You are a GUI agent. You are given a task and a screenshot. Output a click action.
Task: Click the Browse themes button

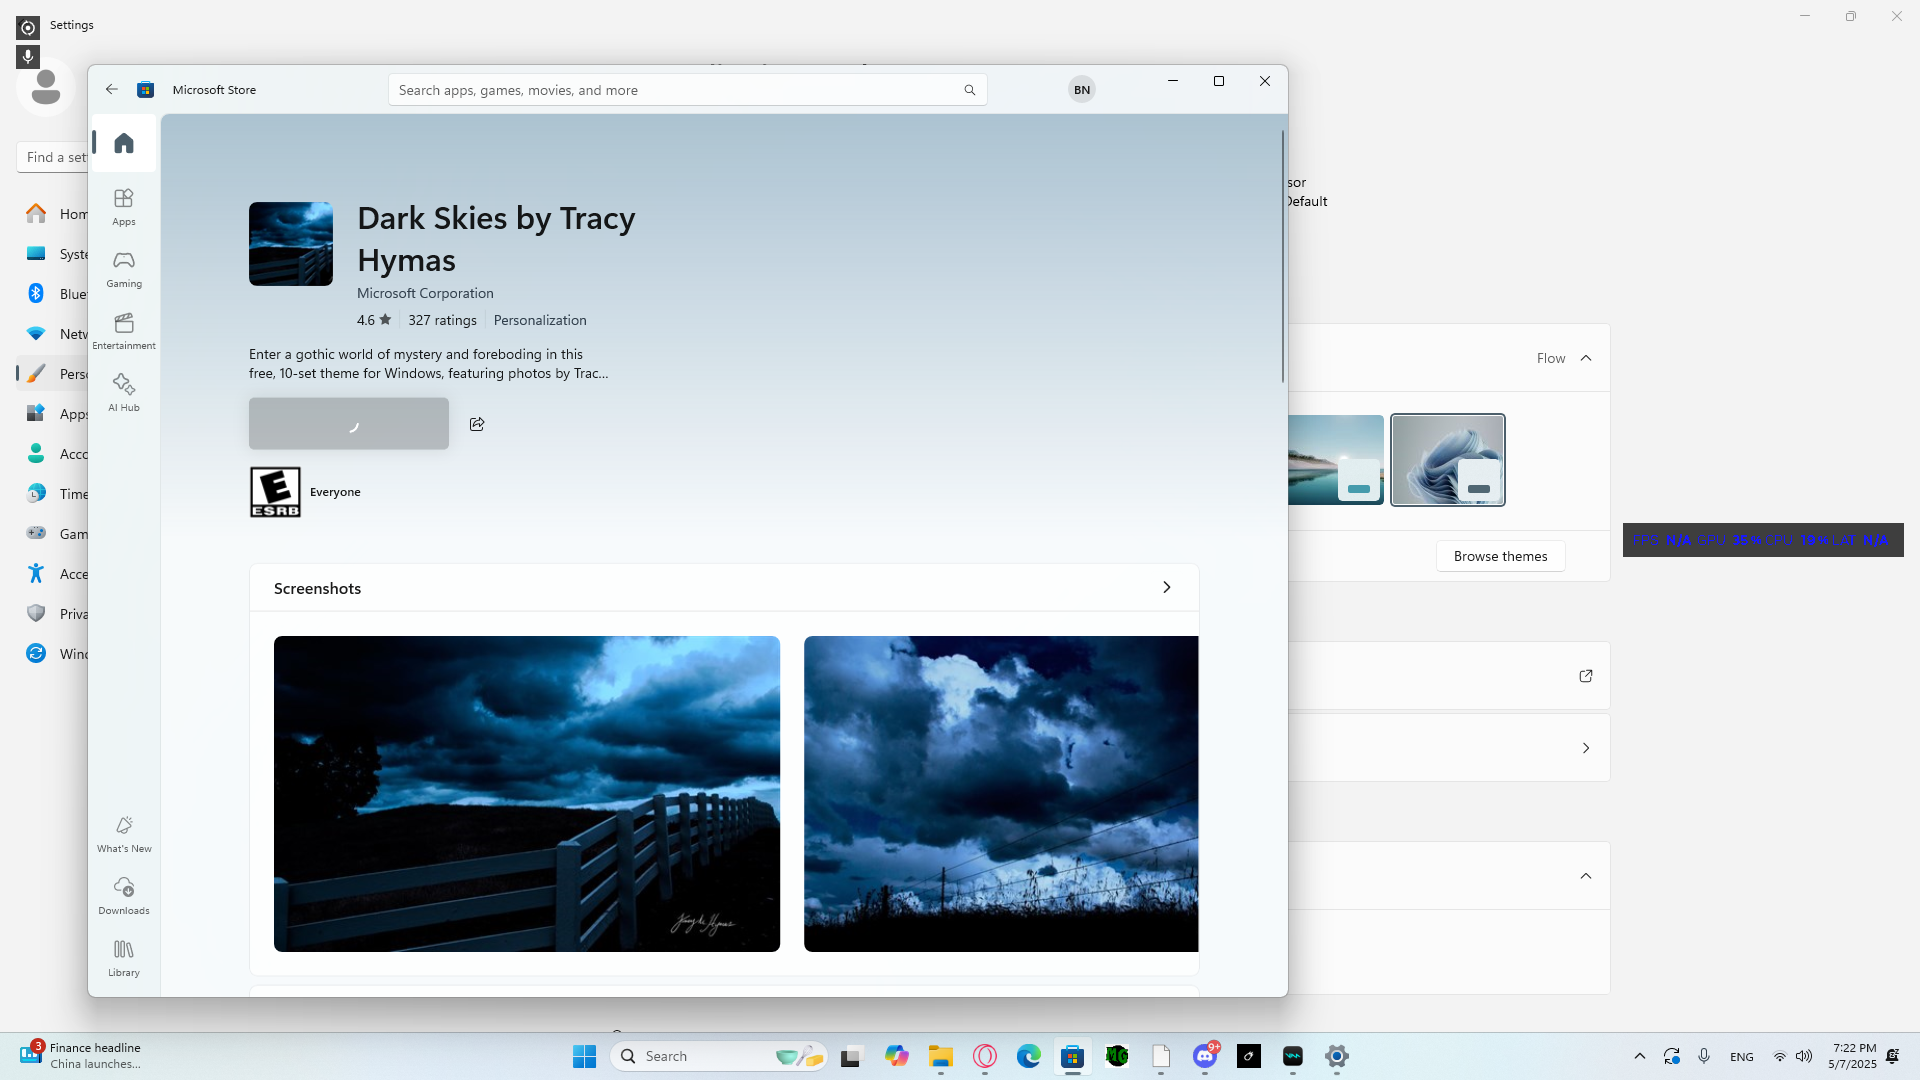[x=1500, y=556]
